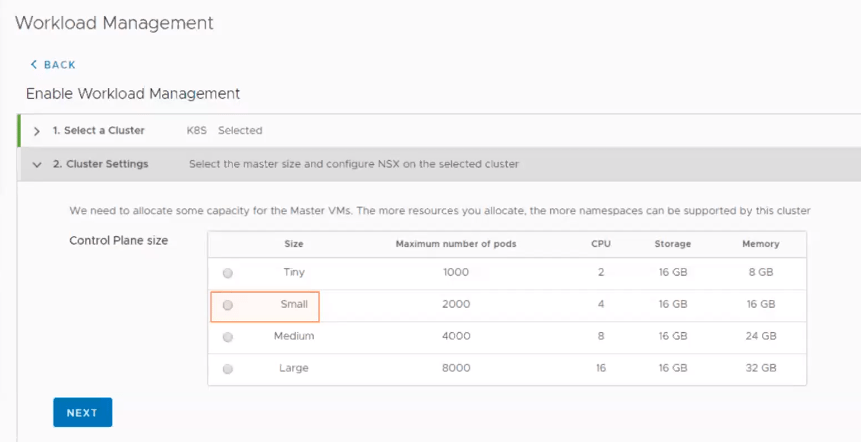Click the CPU column header
Screen dimensions: 861x442
pyautogui.click(x=600, y=244)
